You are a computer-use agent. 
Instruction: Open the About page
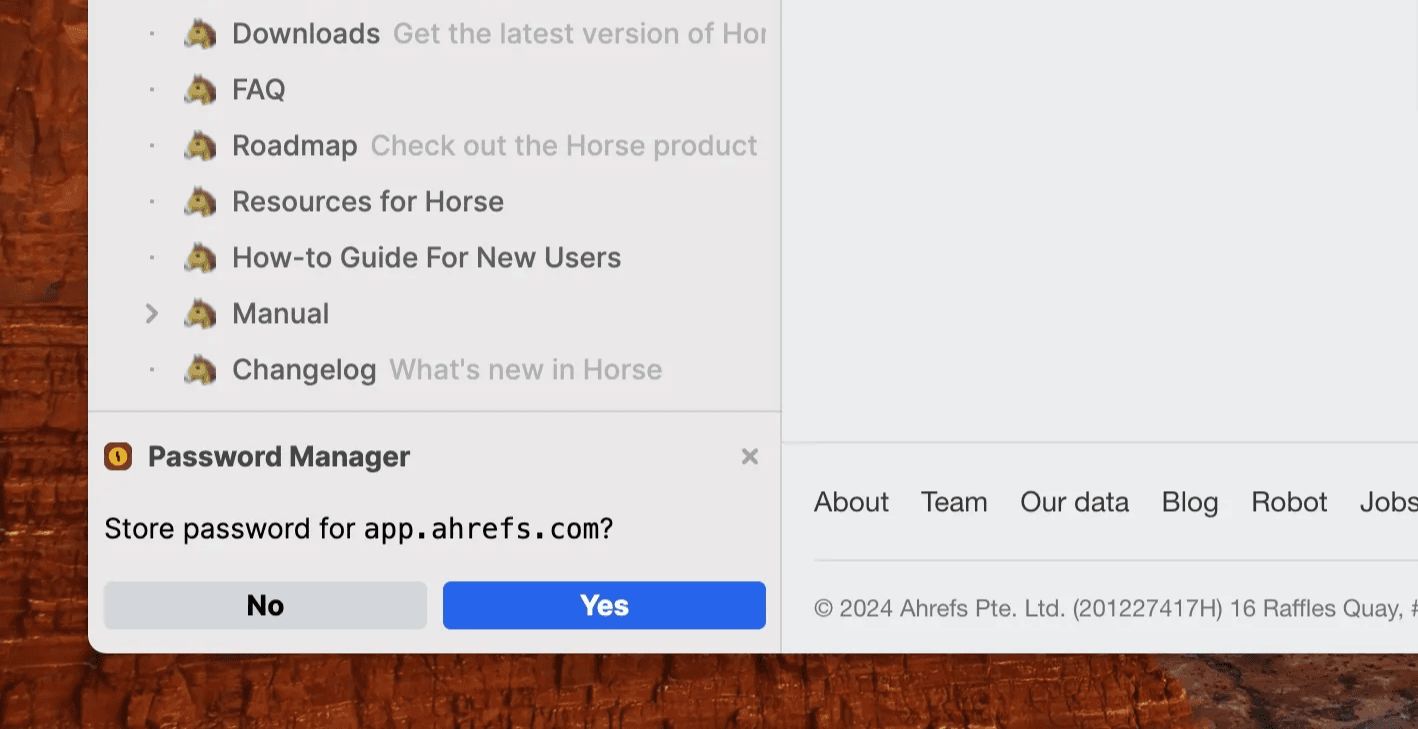(x=850, y=502)
